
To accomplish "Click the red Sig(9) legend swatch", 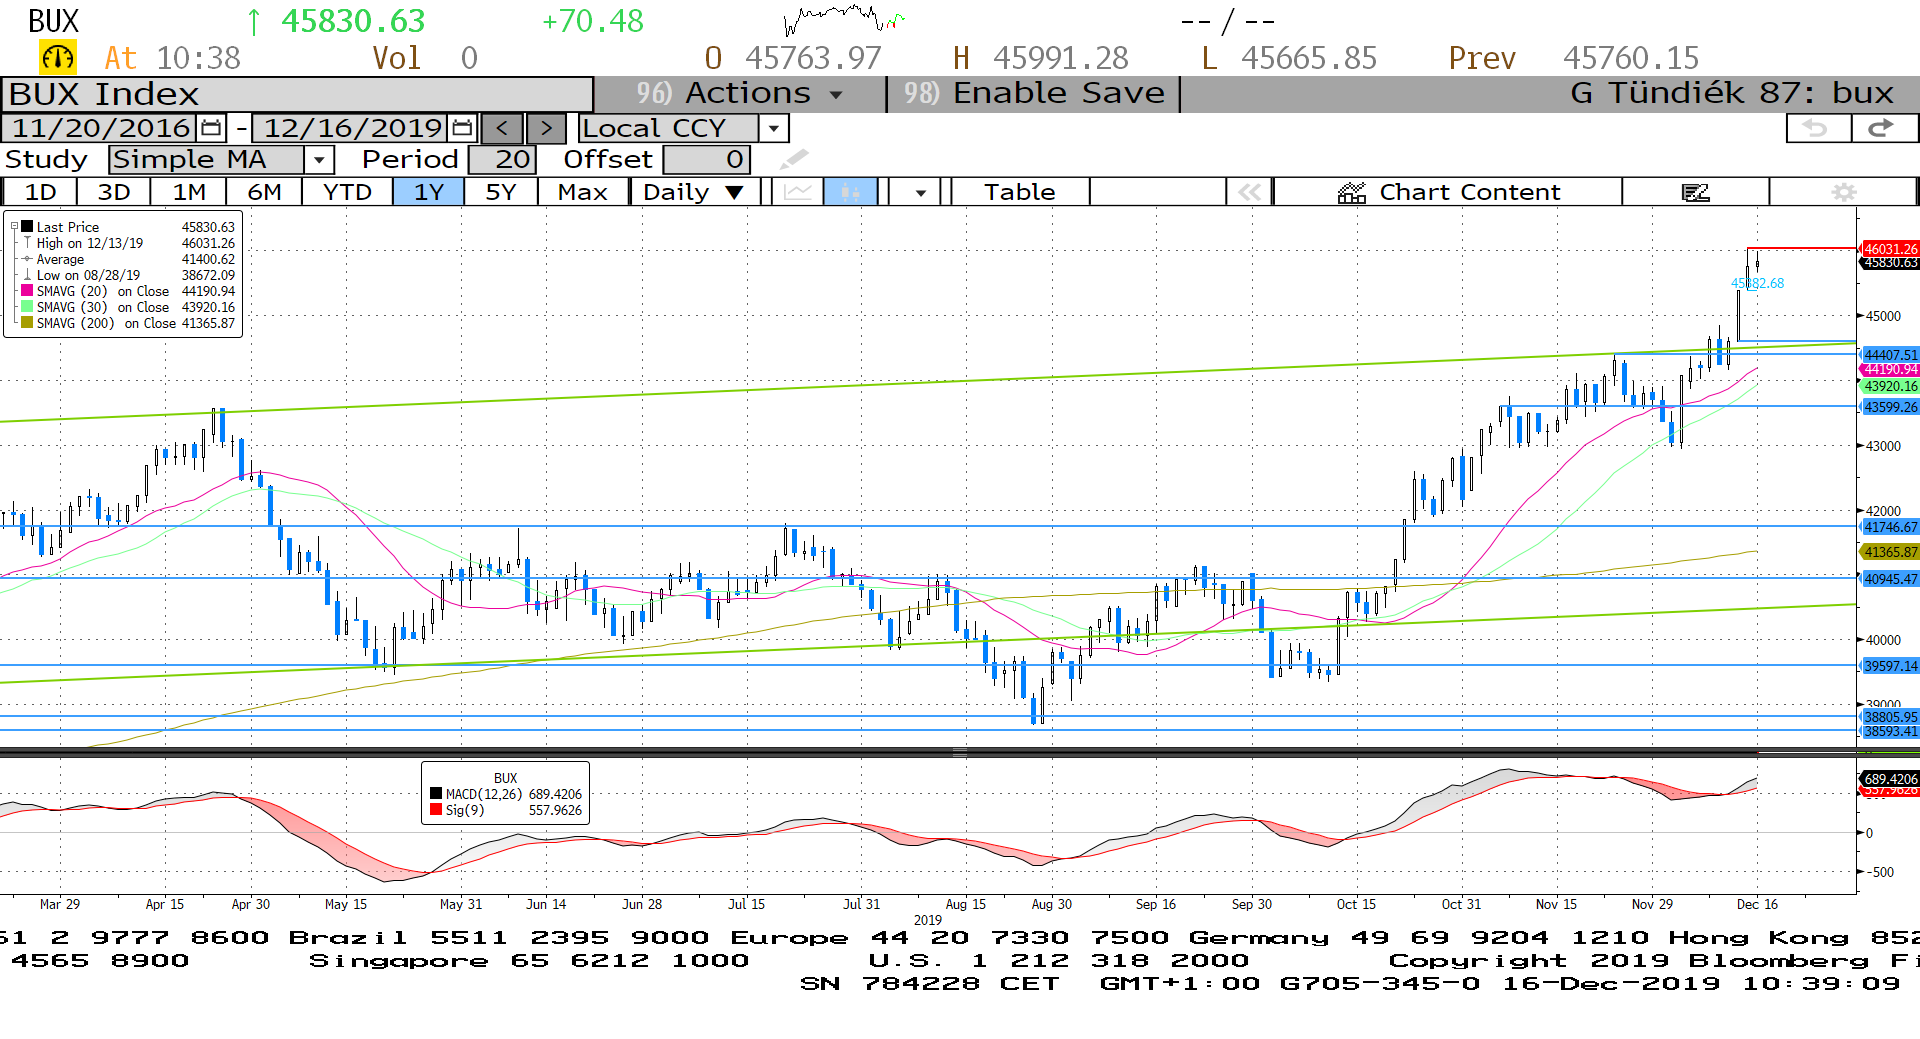I will pyautogui.click(x=436, y=810).
